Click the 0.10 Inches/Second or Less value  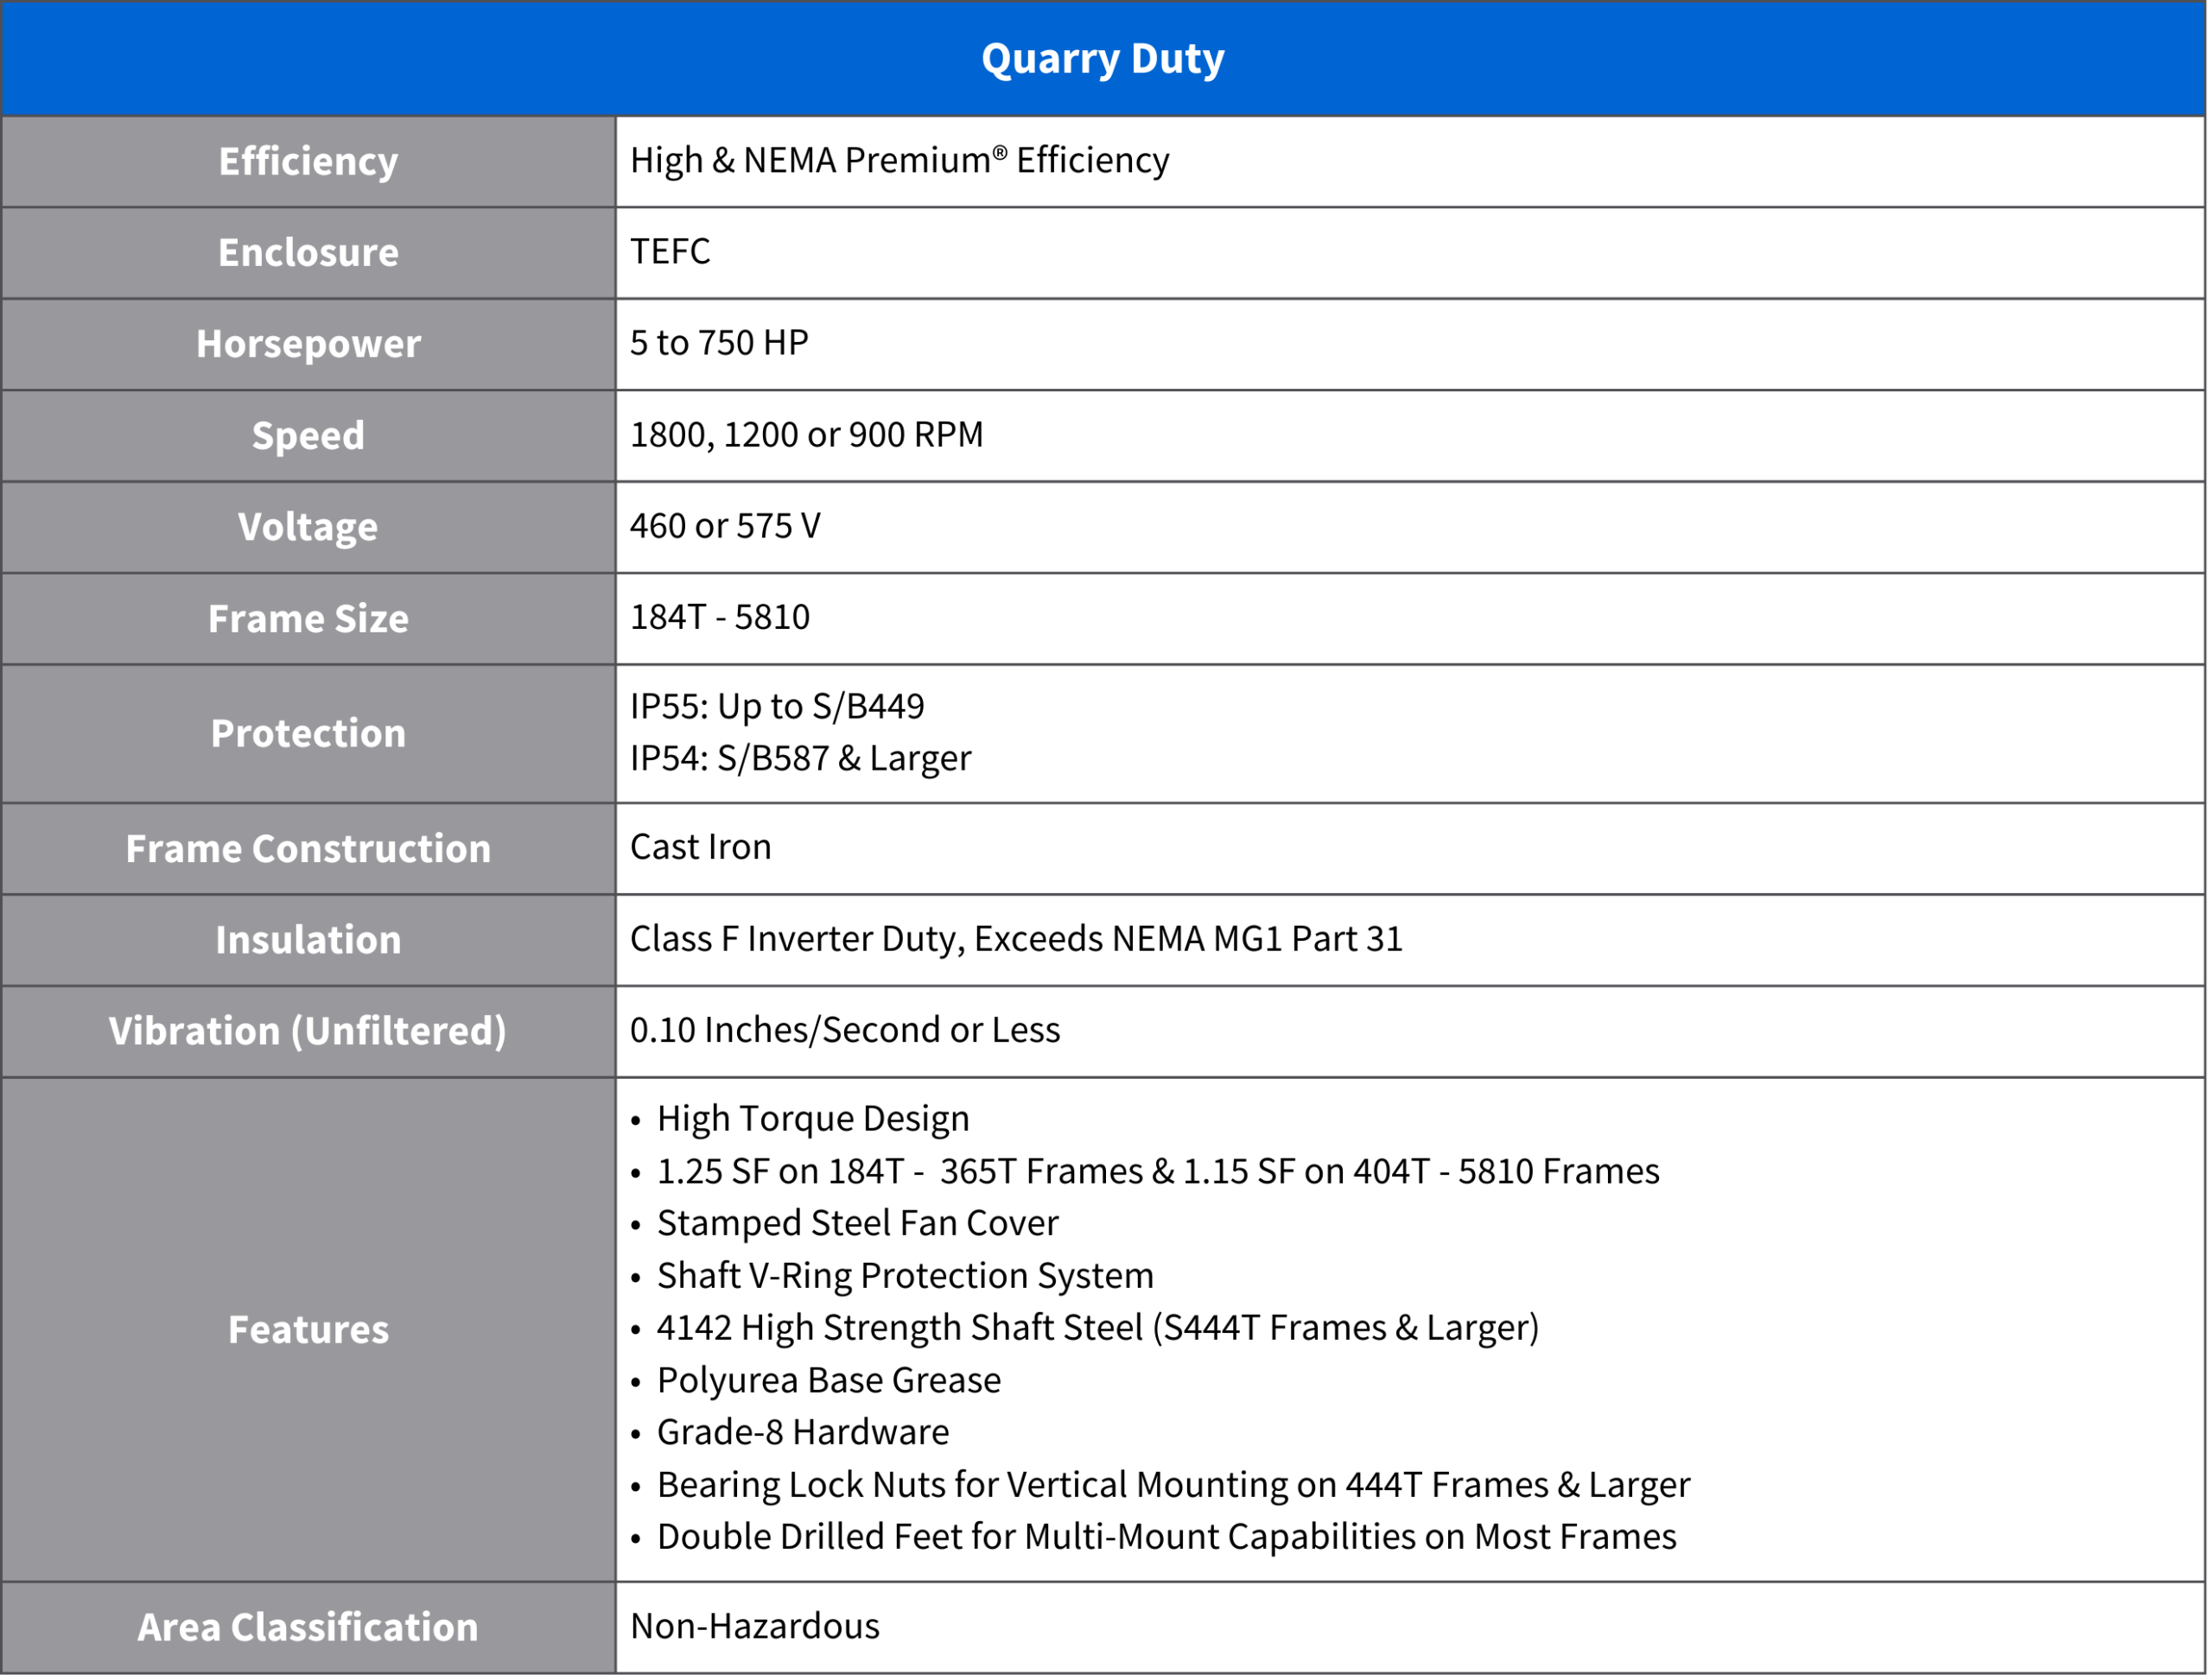click(x=844, y=1030)
